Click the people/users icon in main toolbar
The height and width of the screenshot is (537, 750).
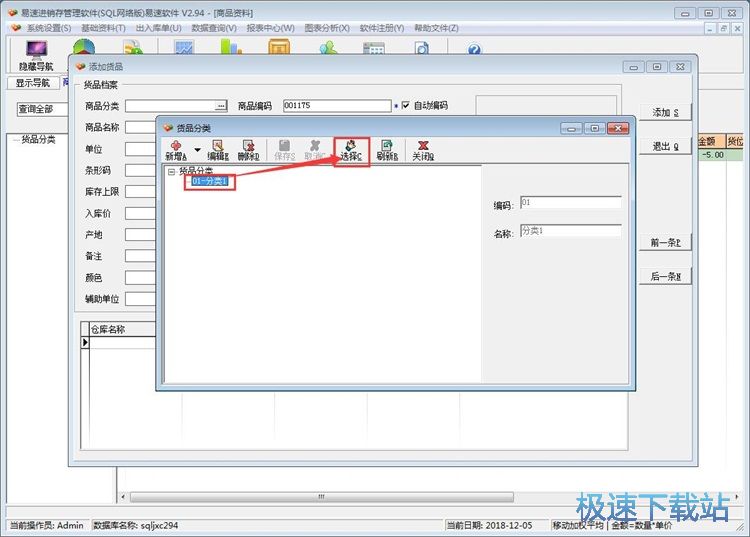pyautogui.click(x=329, y=48)
